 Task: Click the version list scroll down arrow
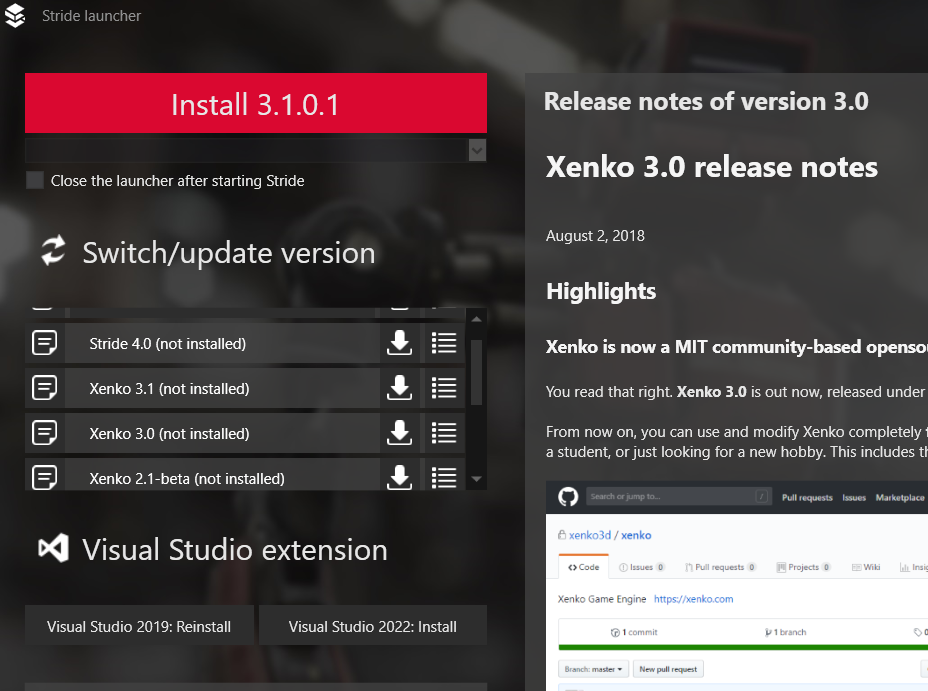click(476, 479)
